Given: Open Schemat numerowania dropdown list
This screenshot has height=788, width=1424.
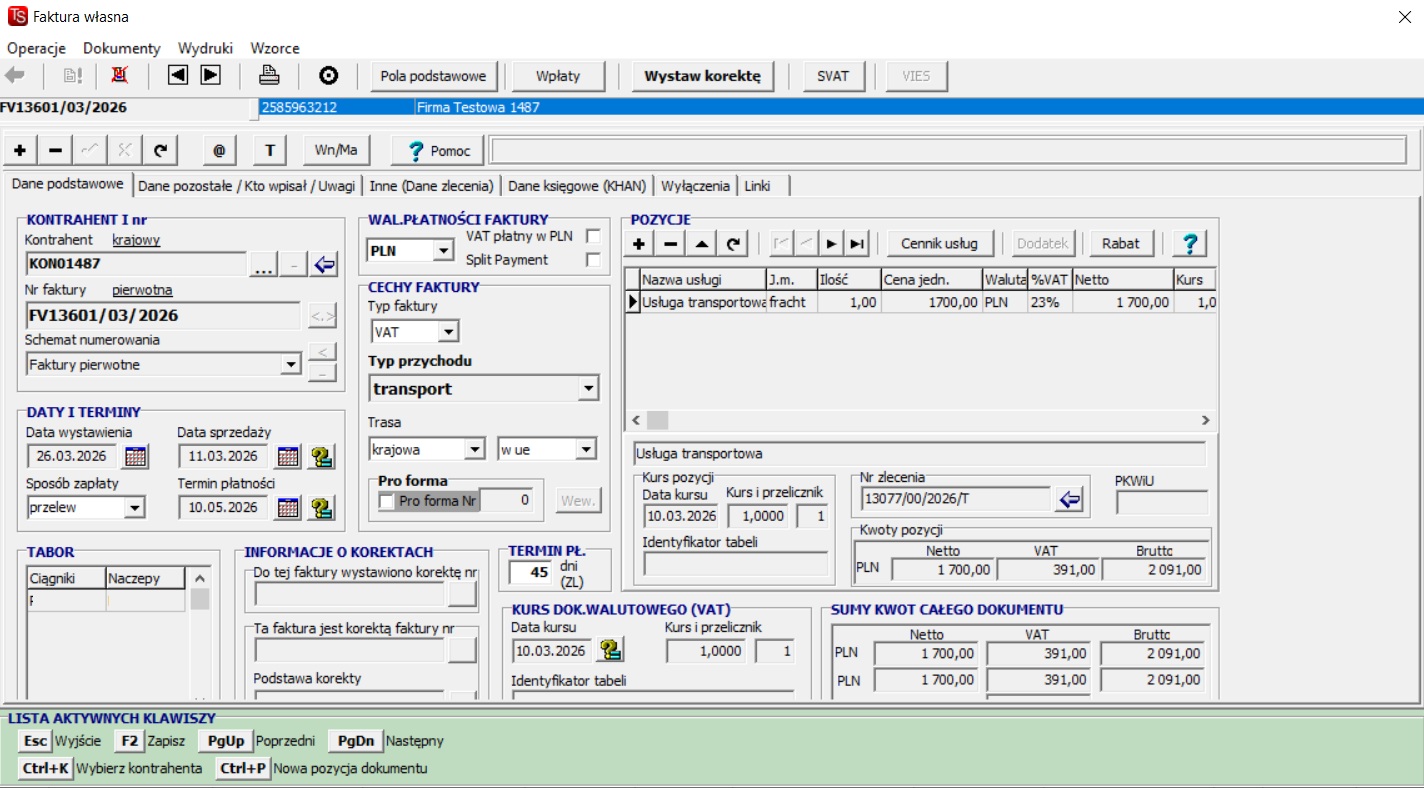Looking at the screenshot, I should point(290,365).
